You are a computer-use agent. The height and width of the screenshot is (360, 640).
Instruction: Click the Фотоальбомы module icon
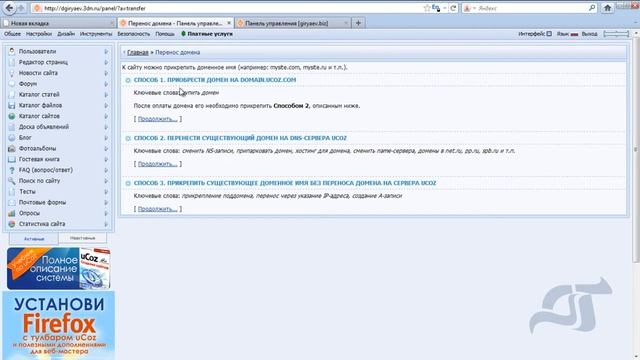coord(12,149)
